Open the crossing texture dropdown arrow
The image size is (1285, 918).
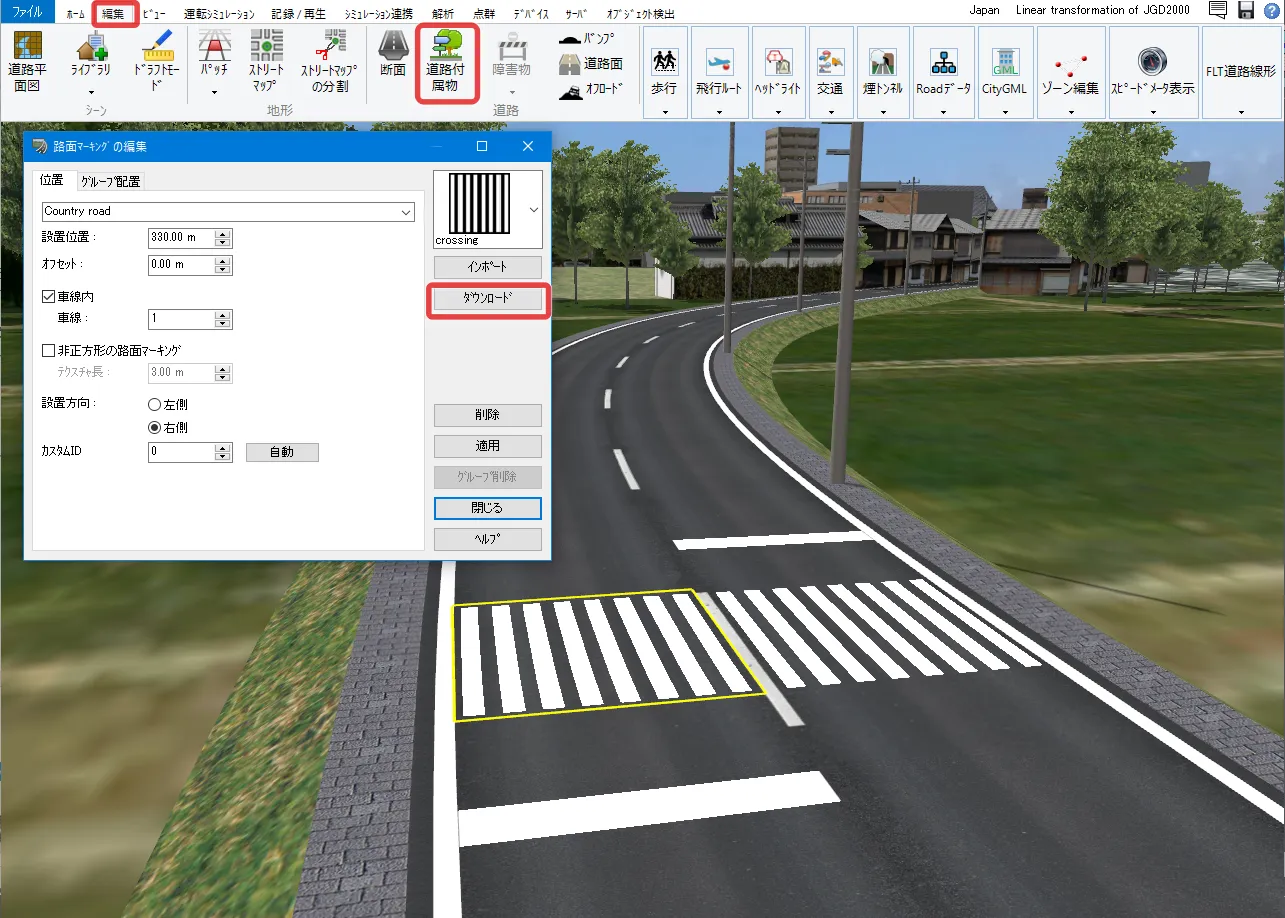point(533,210)
